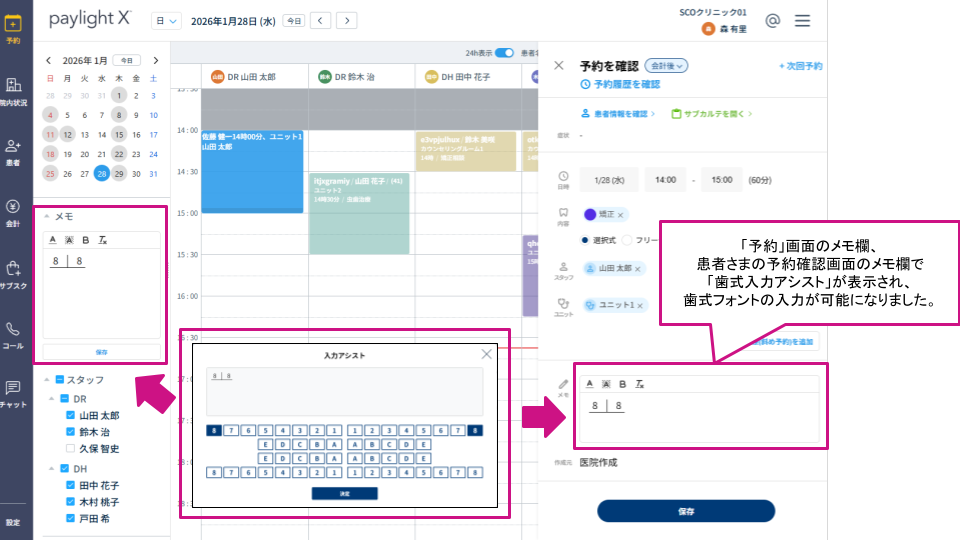Open the 日 view dropdown
Image resolution: width=960 pixels, height=540 pixels.
pos(166,21)
